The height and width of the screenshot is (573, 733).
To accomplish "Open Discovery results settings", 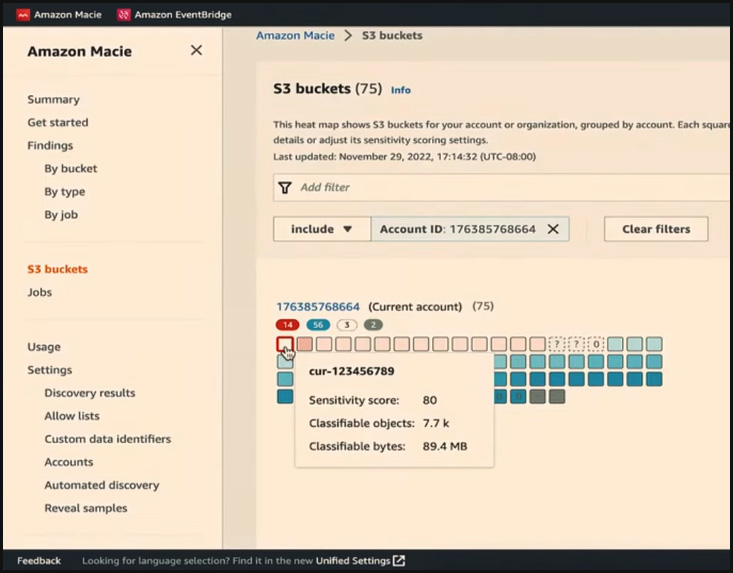I will [x=90, y=393].
